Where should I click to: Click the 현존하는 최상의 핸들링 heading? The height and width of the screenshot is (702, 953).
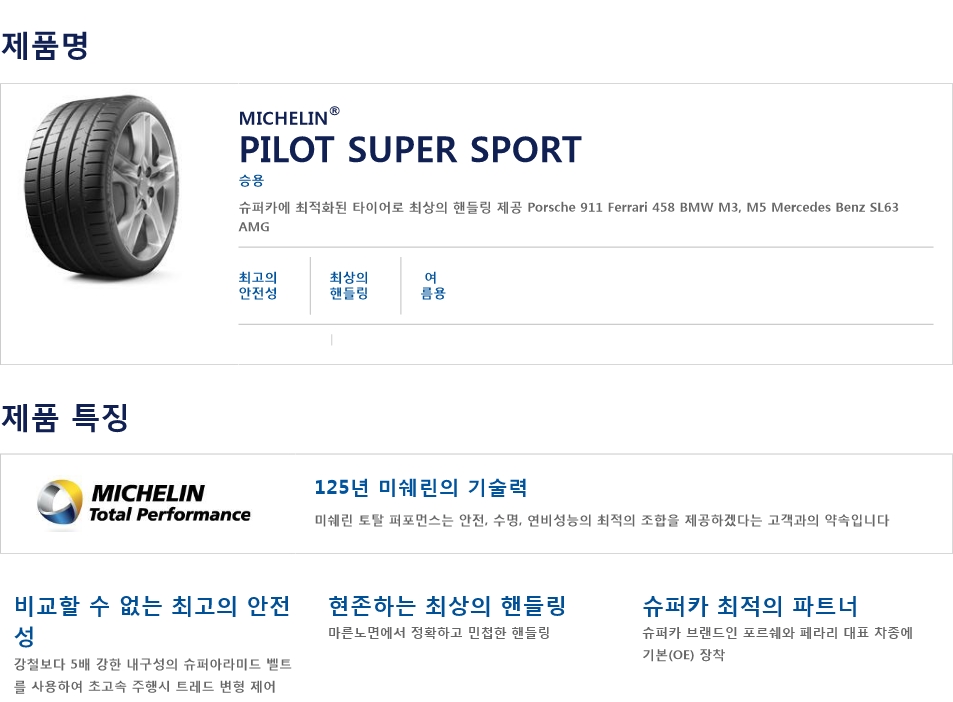point(447,606)
